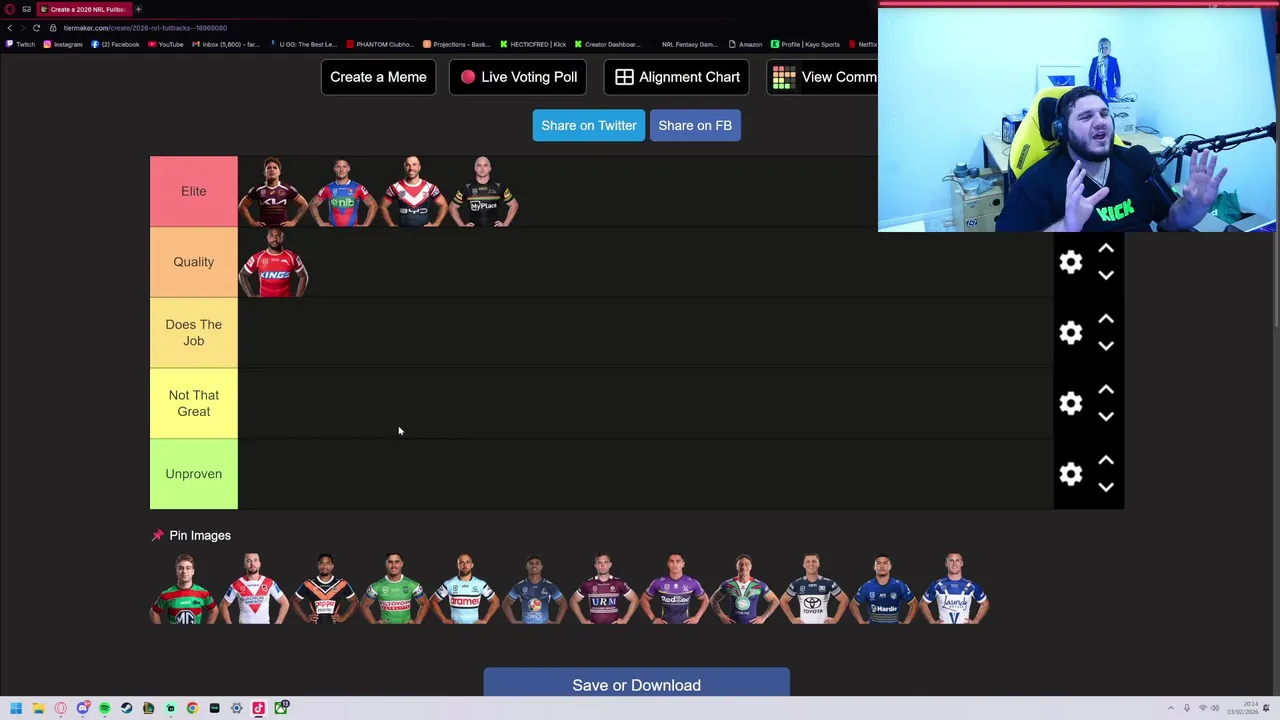
Task: Reload the page
Action: (36, 28)
